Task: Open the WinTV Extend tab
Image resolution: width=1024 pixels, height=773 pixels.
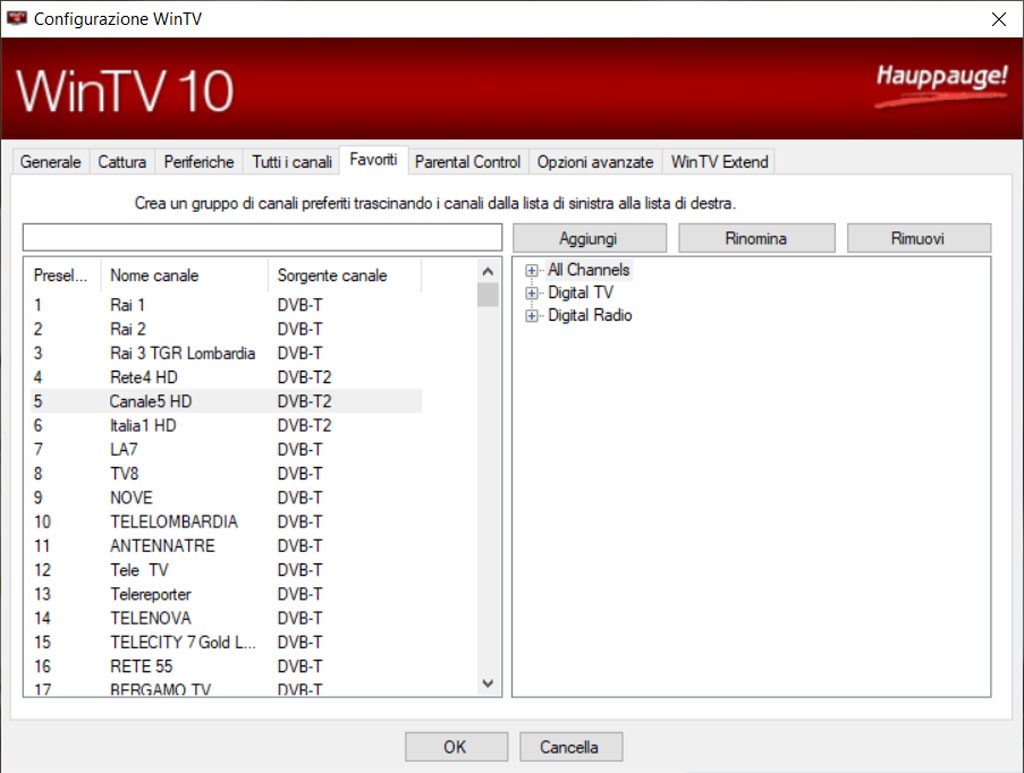Action: [719, 162]
